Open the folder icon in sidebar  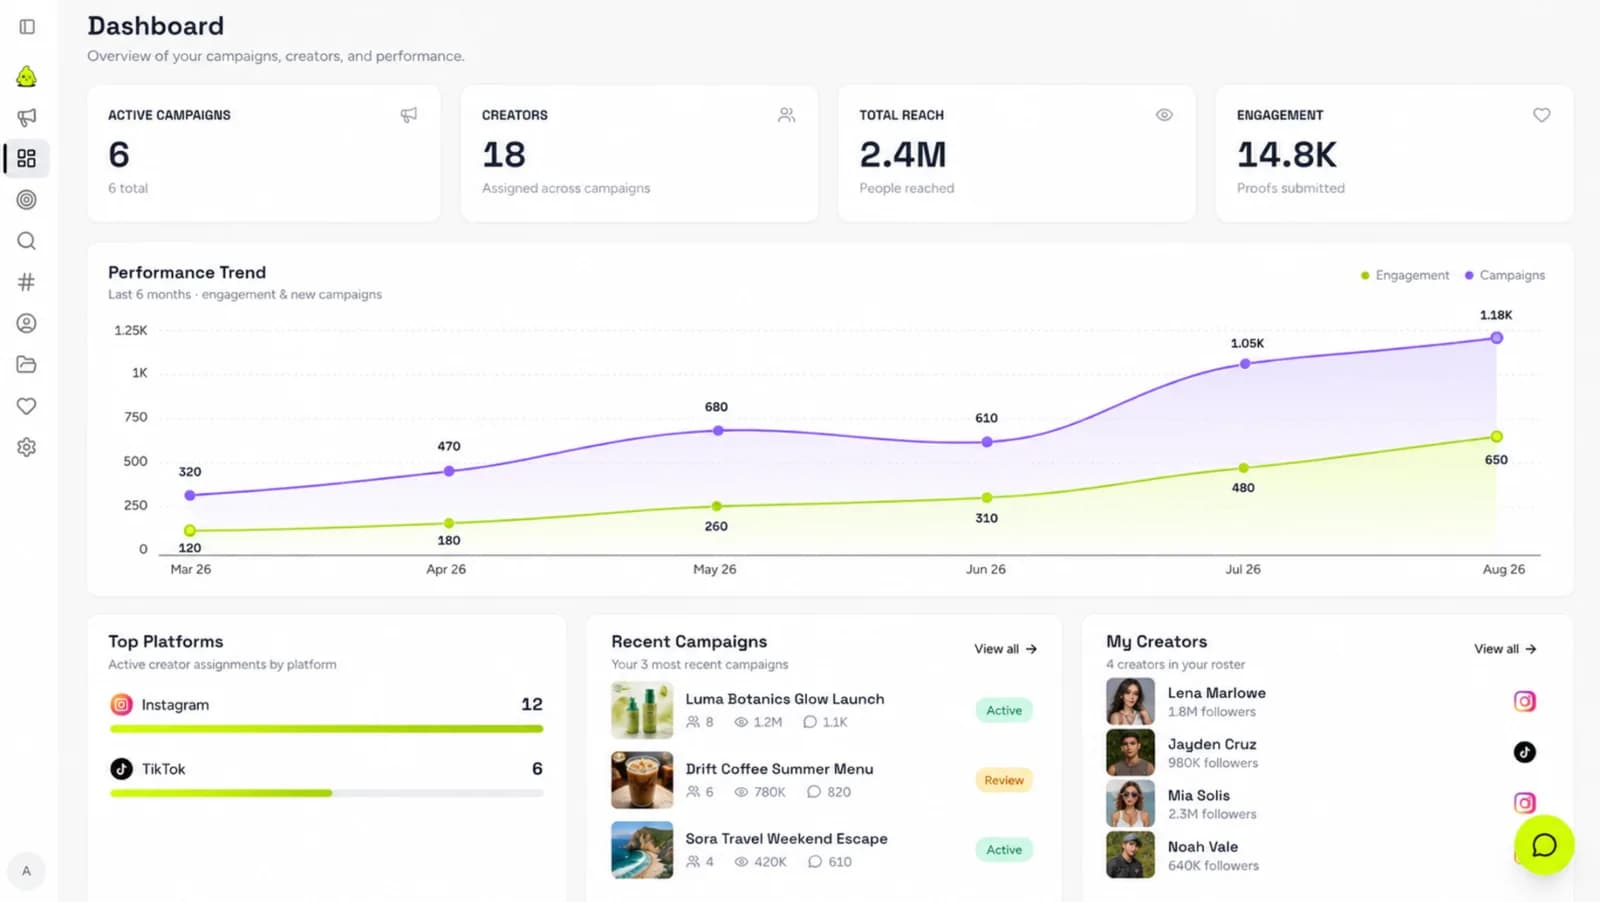(27, 364)
